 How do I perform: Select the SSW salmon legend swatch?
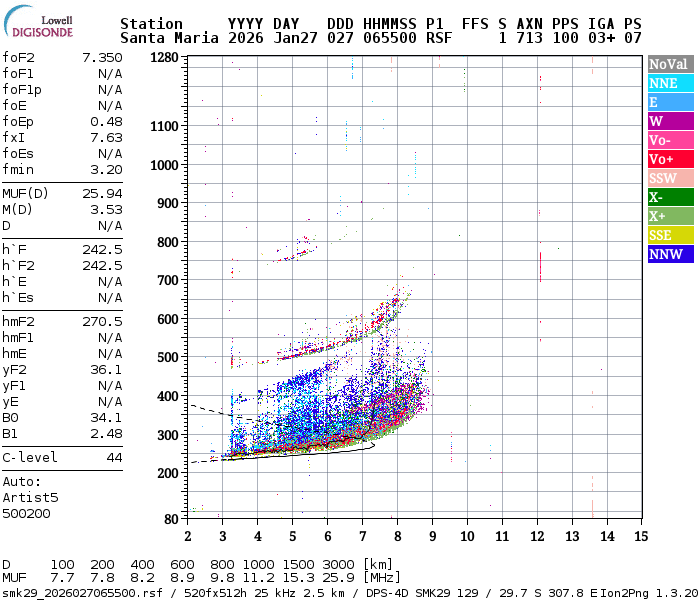pos(669,178)
